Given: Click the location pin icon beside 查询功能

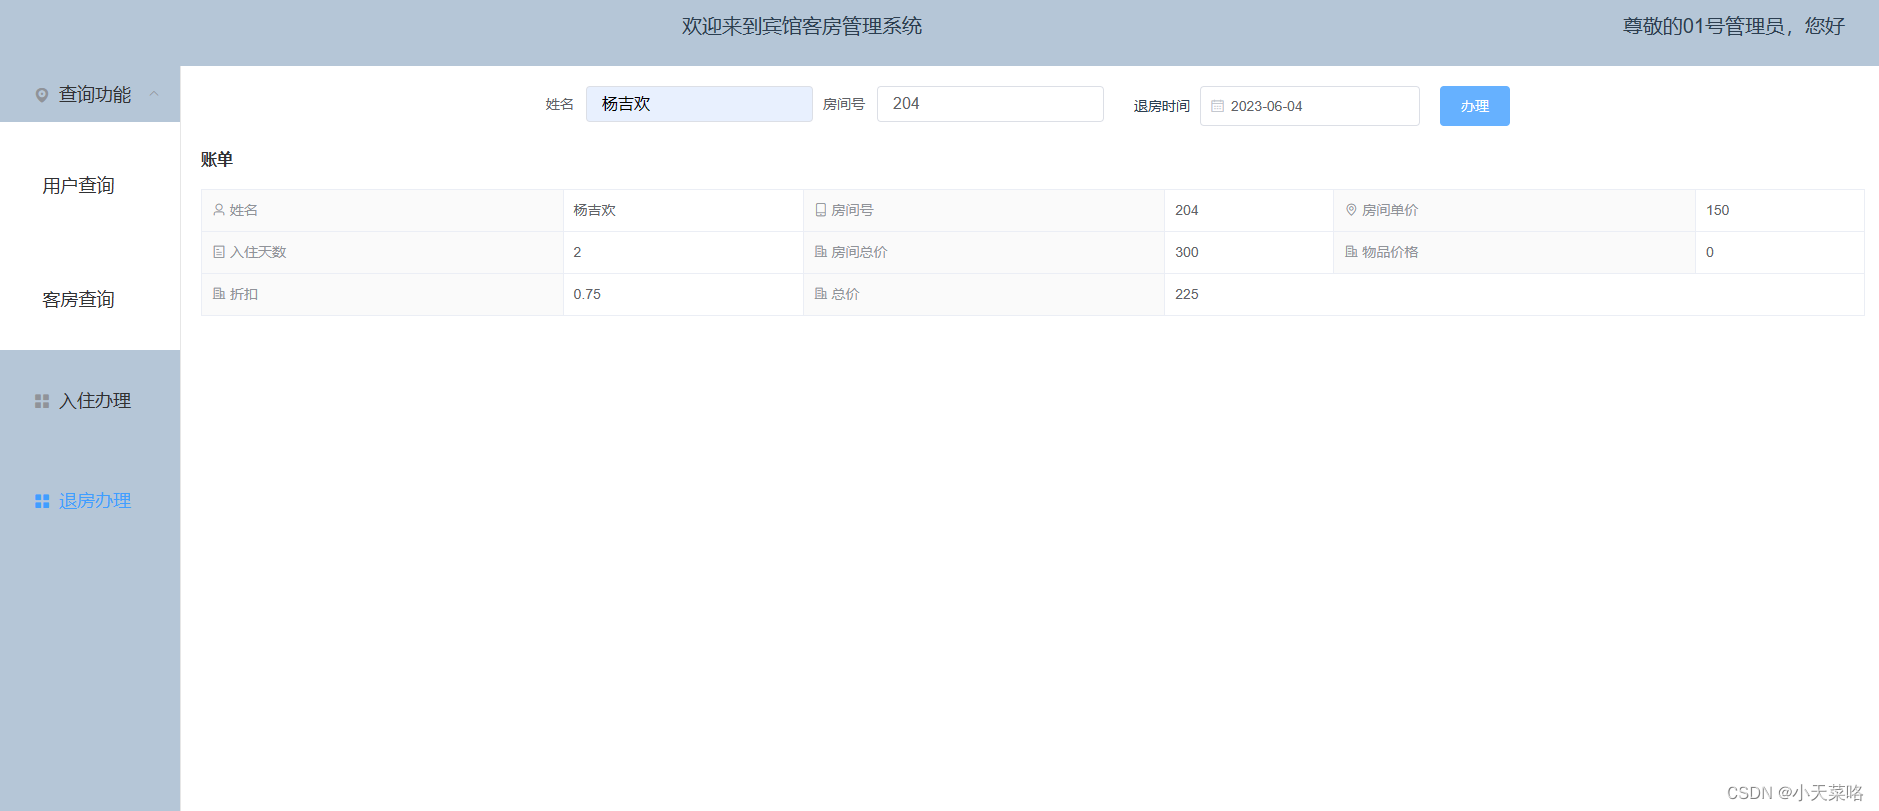Looking at the screenshot, I should (x=42, y=95).
